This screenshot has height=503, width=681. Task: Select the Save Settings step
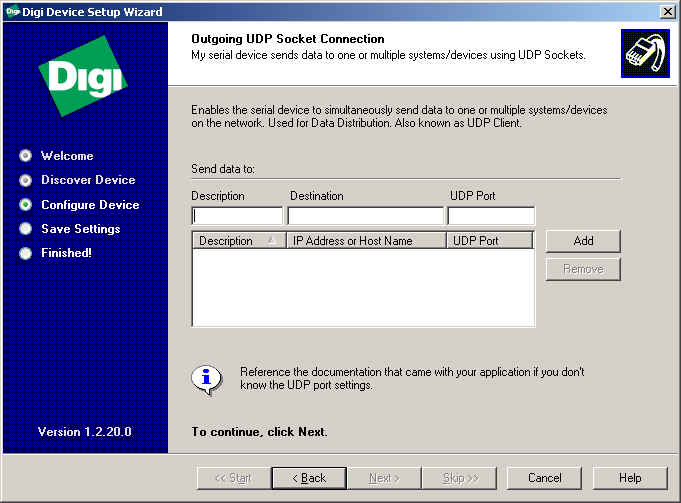26,229
